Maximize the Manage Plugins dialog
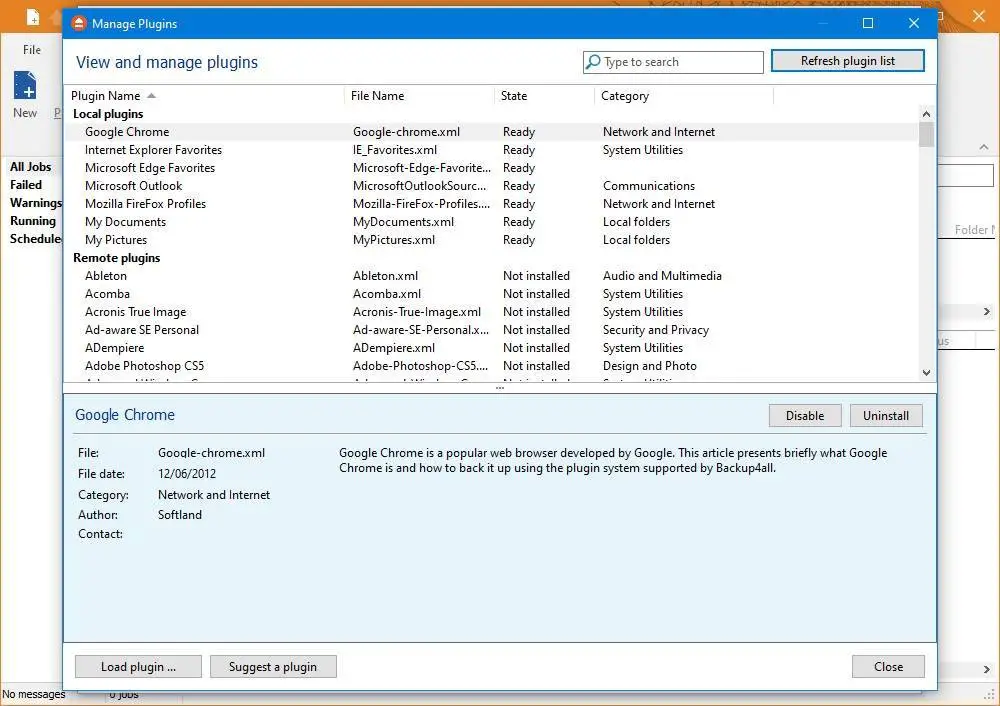Screen dimensions: 1000x706 (x=868, y=23)
